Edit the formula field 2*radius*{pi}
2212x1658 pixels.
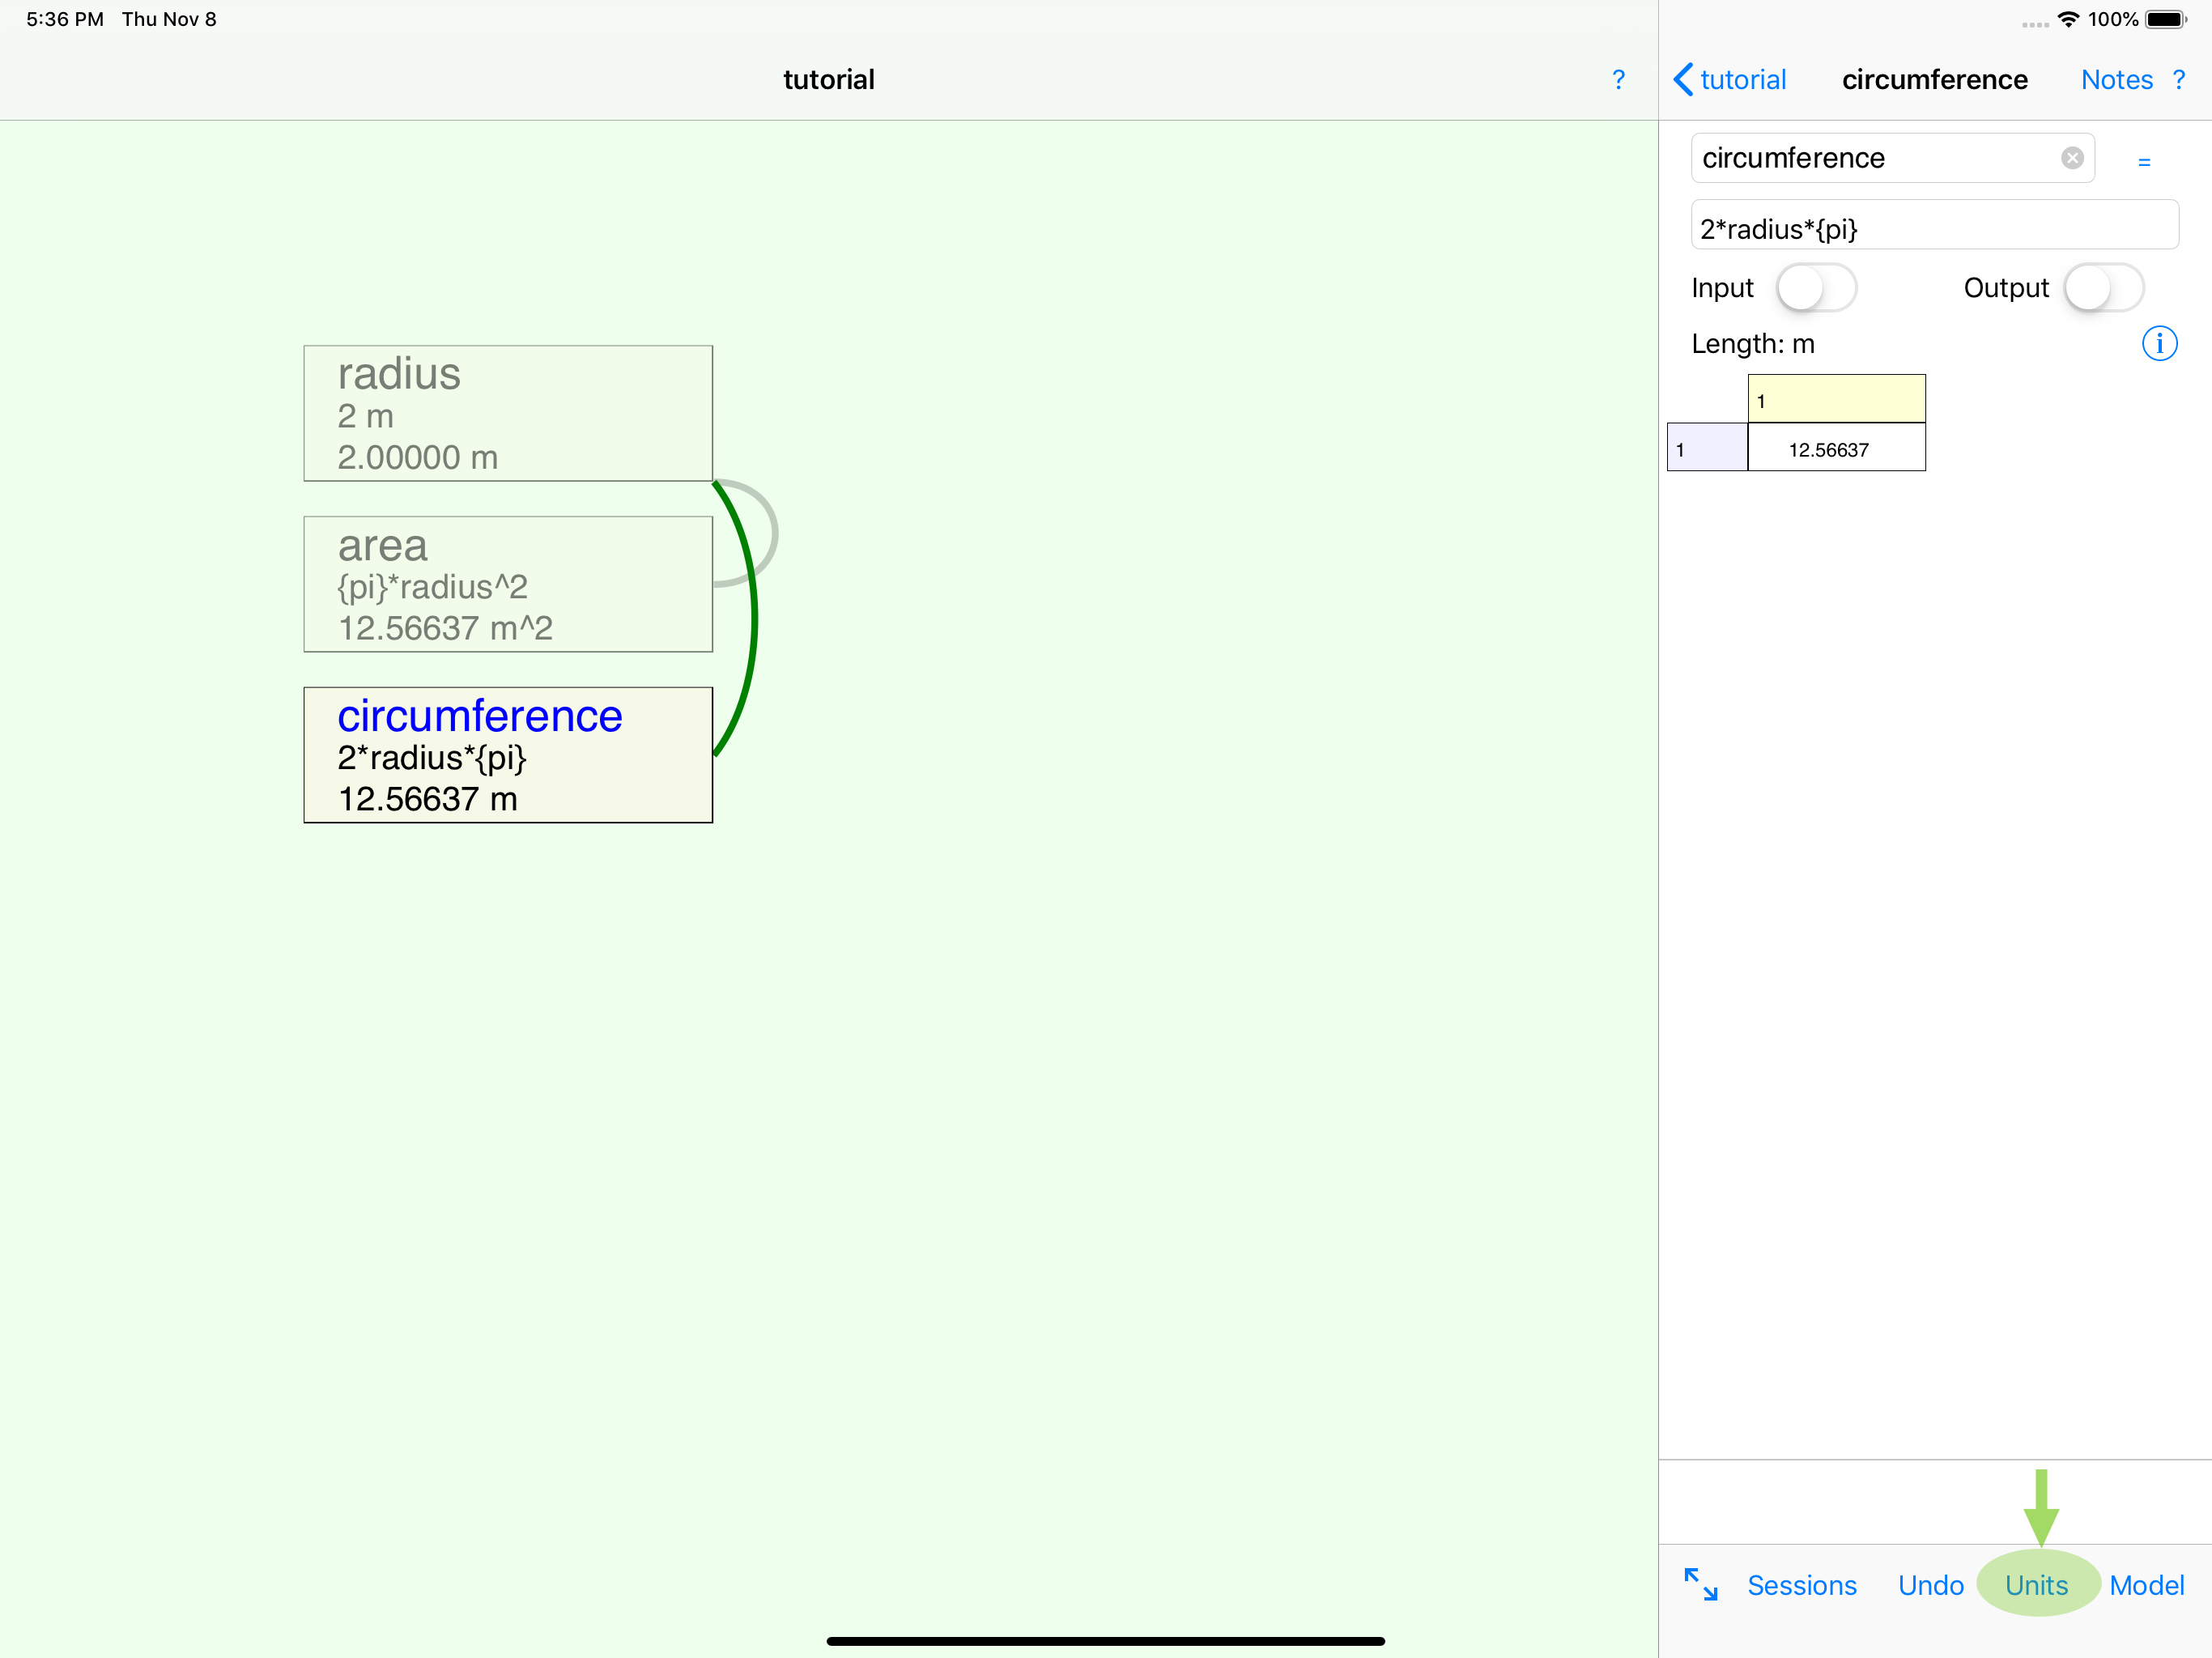[x=1934, y=225]
